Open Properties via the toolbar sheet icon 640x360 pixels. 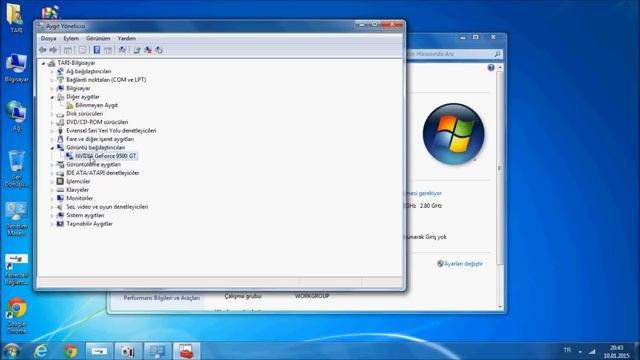[x=82, y=50]
